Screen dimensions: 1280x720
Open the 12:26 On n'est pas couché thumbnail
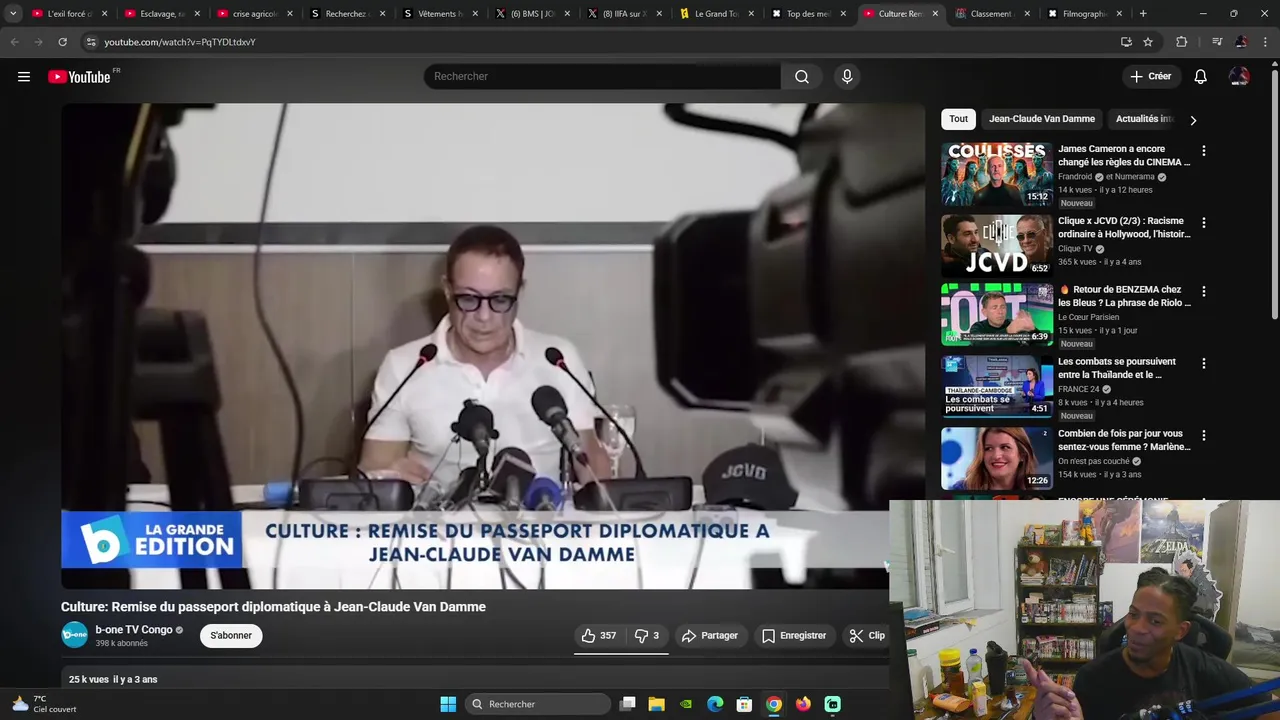pyautogui.click(x=996, y=459)
